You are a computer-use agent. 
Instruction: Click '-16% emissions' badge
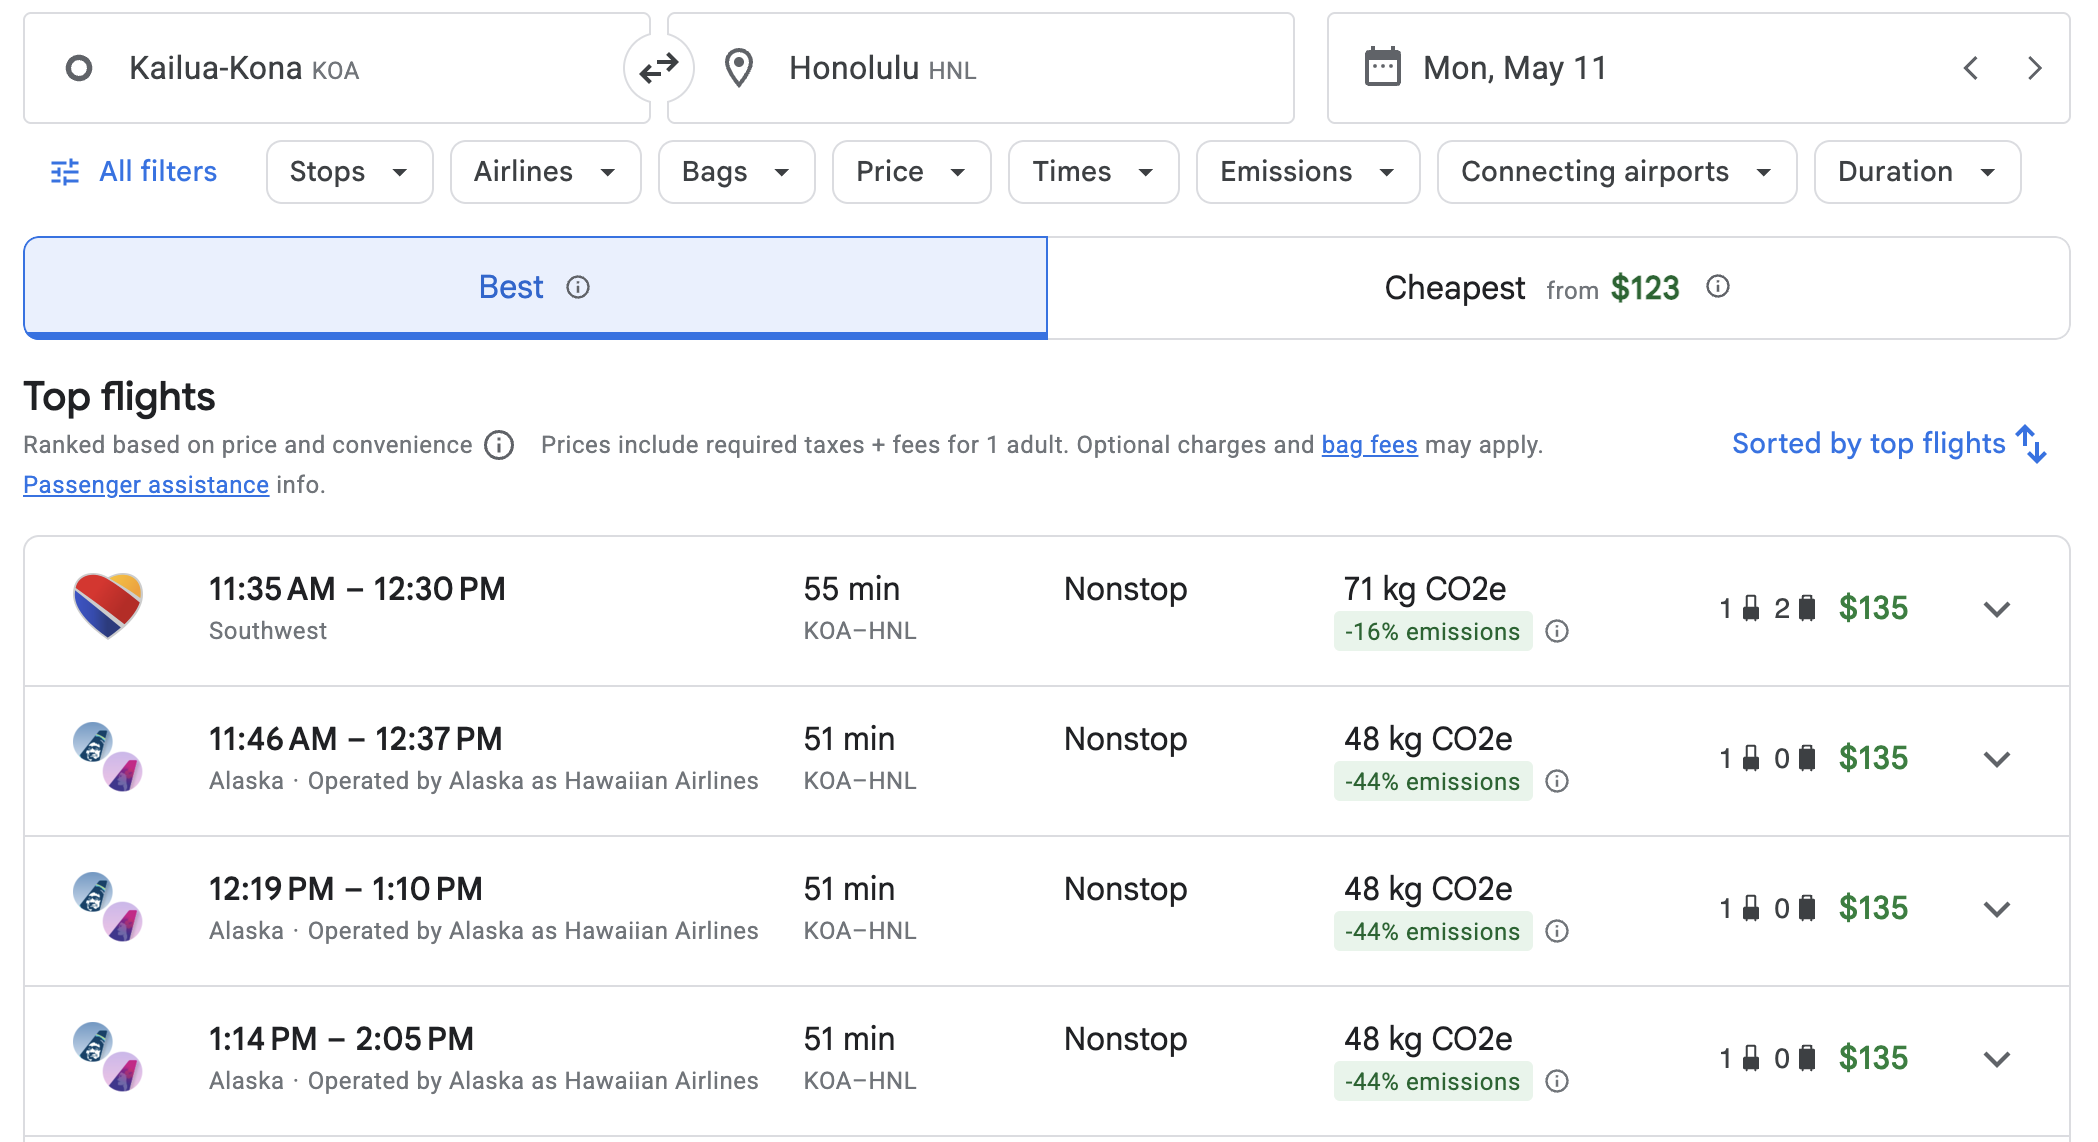1433,631
